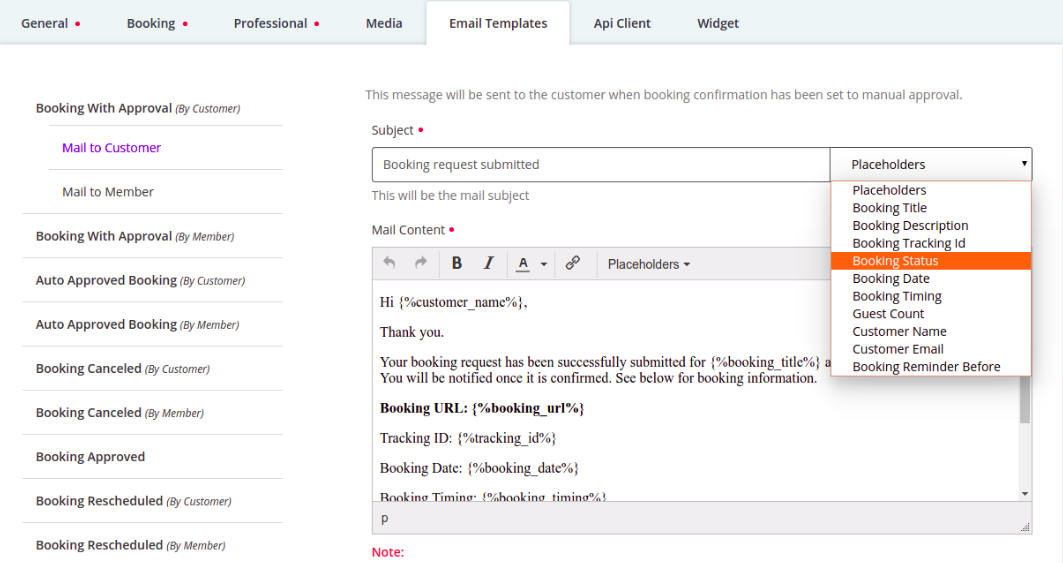Switch to the Api Client tab
Screen dimensions: 1063x563
click(x=622, y=23)
